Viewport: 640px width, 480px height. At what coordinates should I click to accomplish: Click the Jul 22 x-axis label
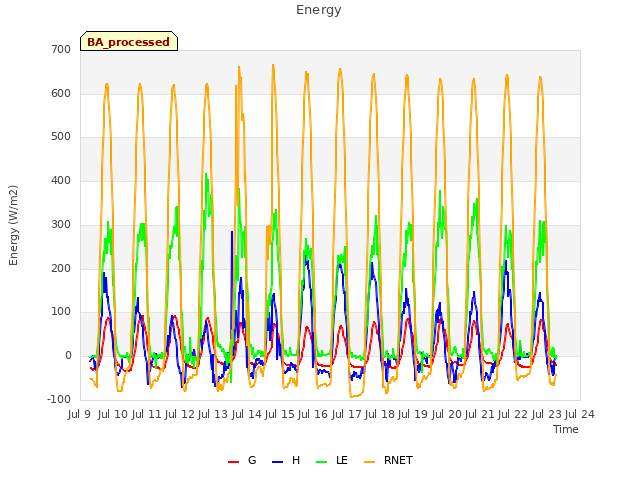point(513,414)
